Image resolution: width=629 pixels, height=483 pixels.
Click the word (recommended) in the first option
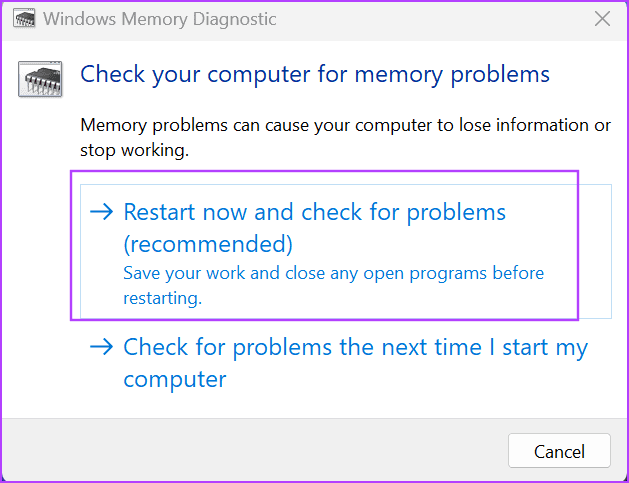(x=208, y=244)
